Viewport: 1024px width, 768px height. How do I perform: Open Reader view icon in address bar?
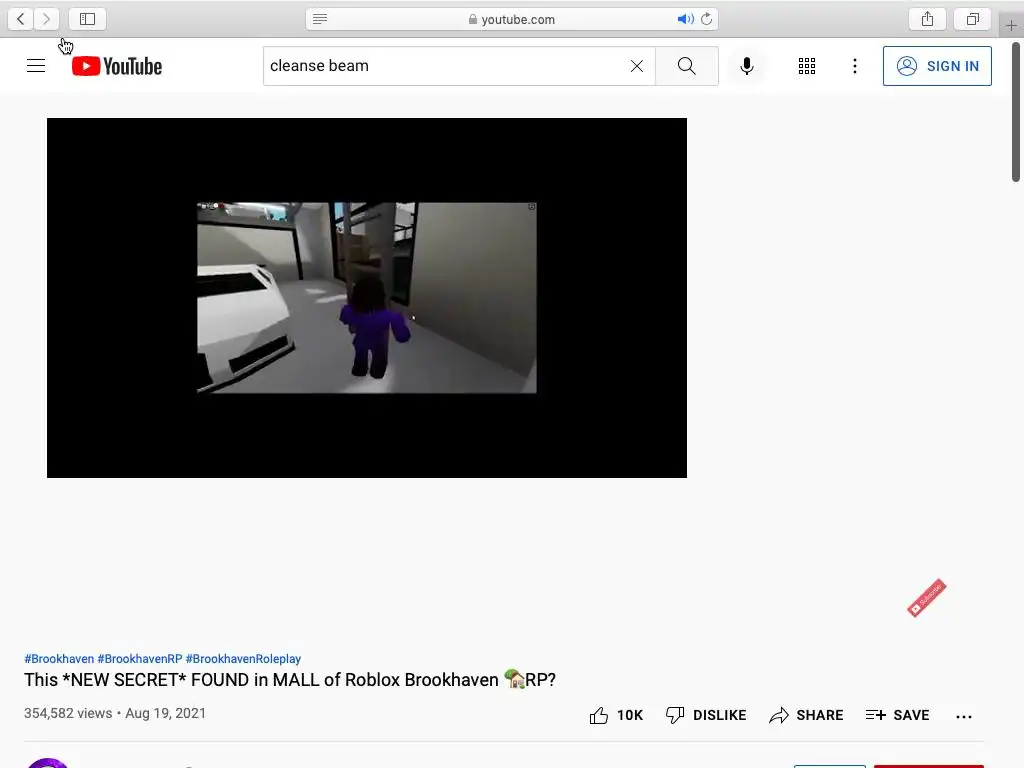point(320,19)
